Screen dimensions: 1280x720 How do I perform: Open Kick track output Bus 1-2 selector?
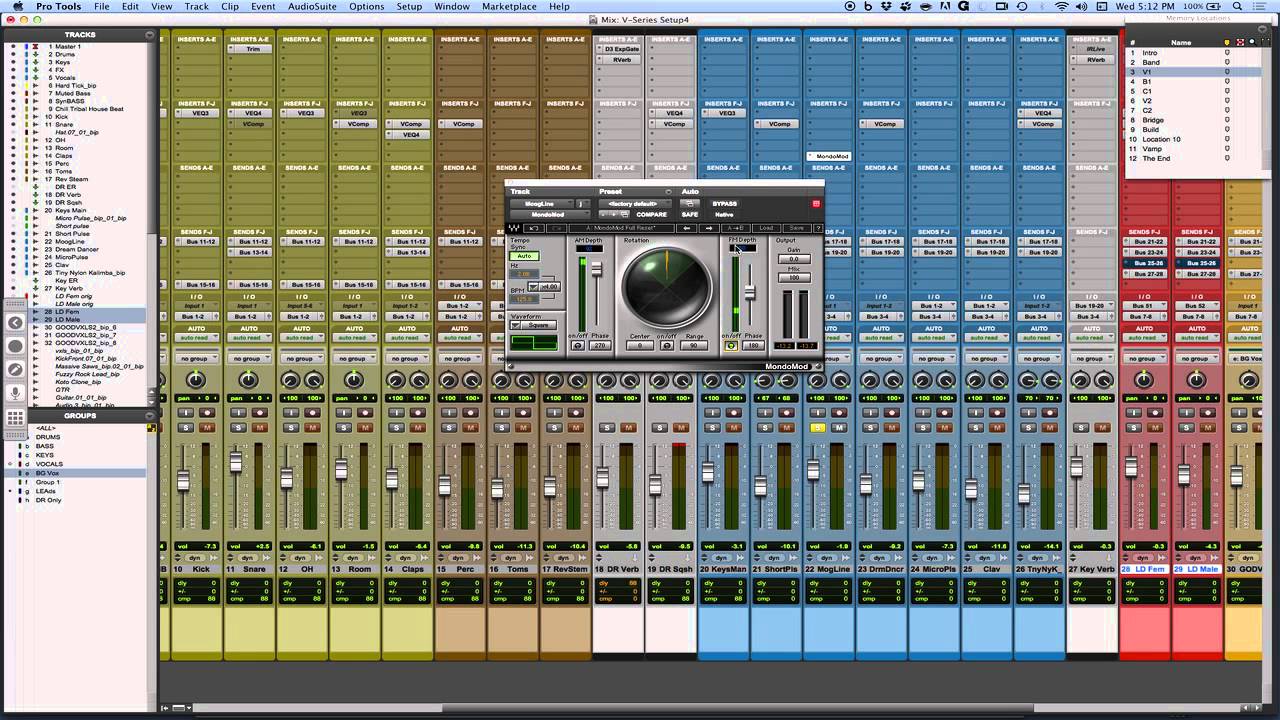tap(196, 317)
